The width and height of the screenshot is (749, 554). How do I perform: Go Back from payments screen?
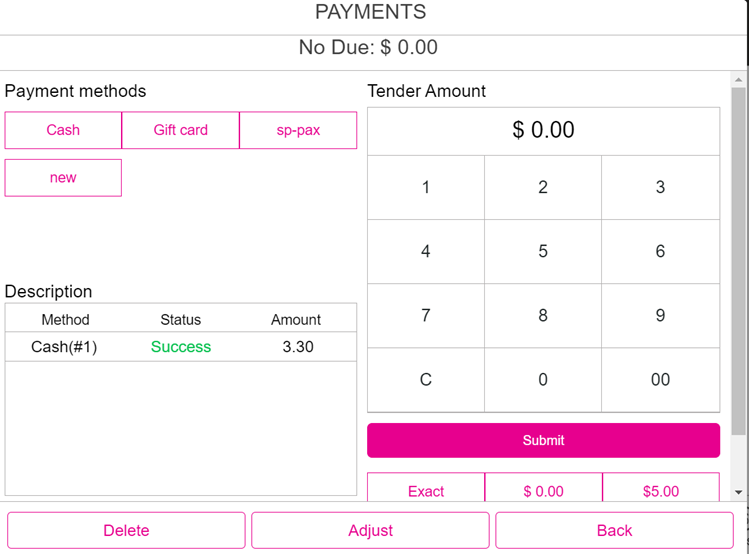pos(614,531)
